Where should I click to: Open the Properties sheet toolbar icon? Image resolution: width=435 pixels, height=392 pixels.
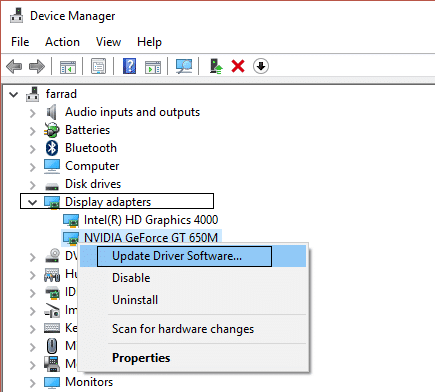pyautogui.click(x=99, y=66)
